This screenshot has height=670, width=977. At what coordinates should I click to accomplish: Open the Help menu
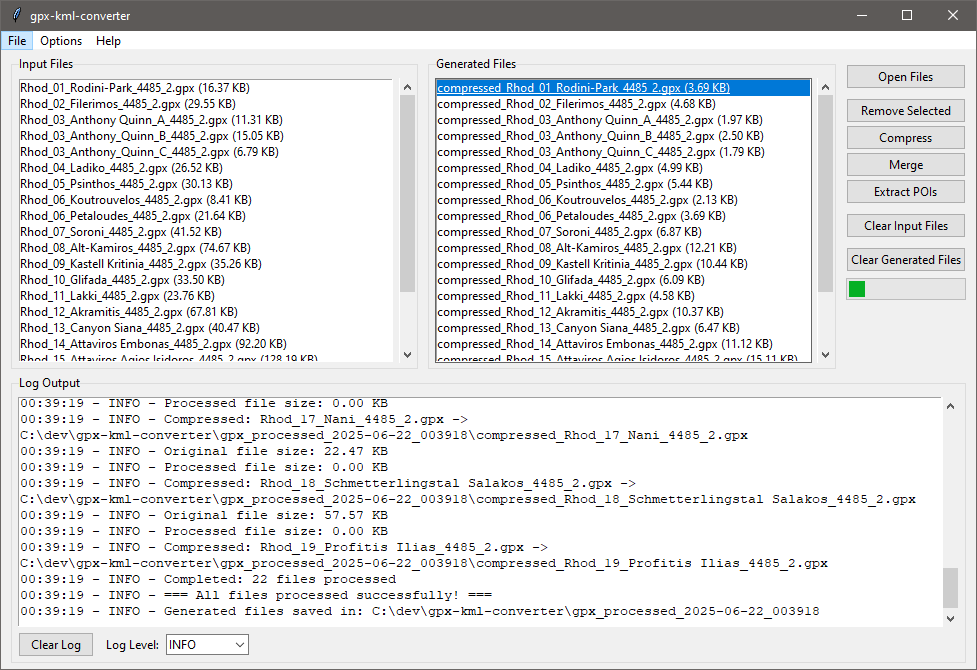pos(108,41)
